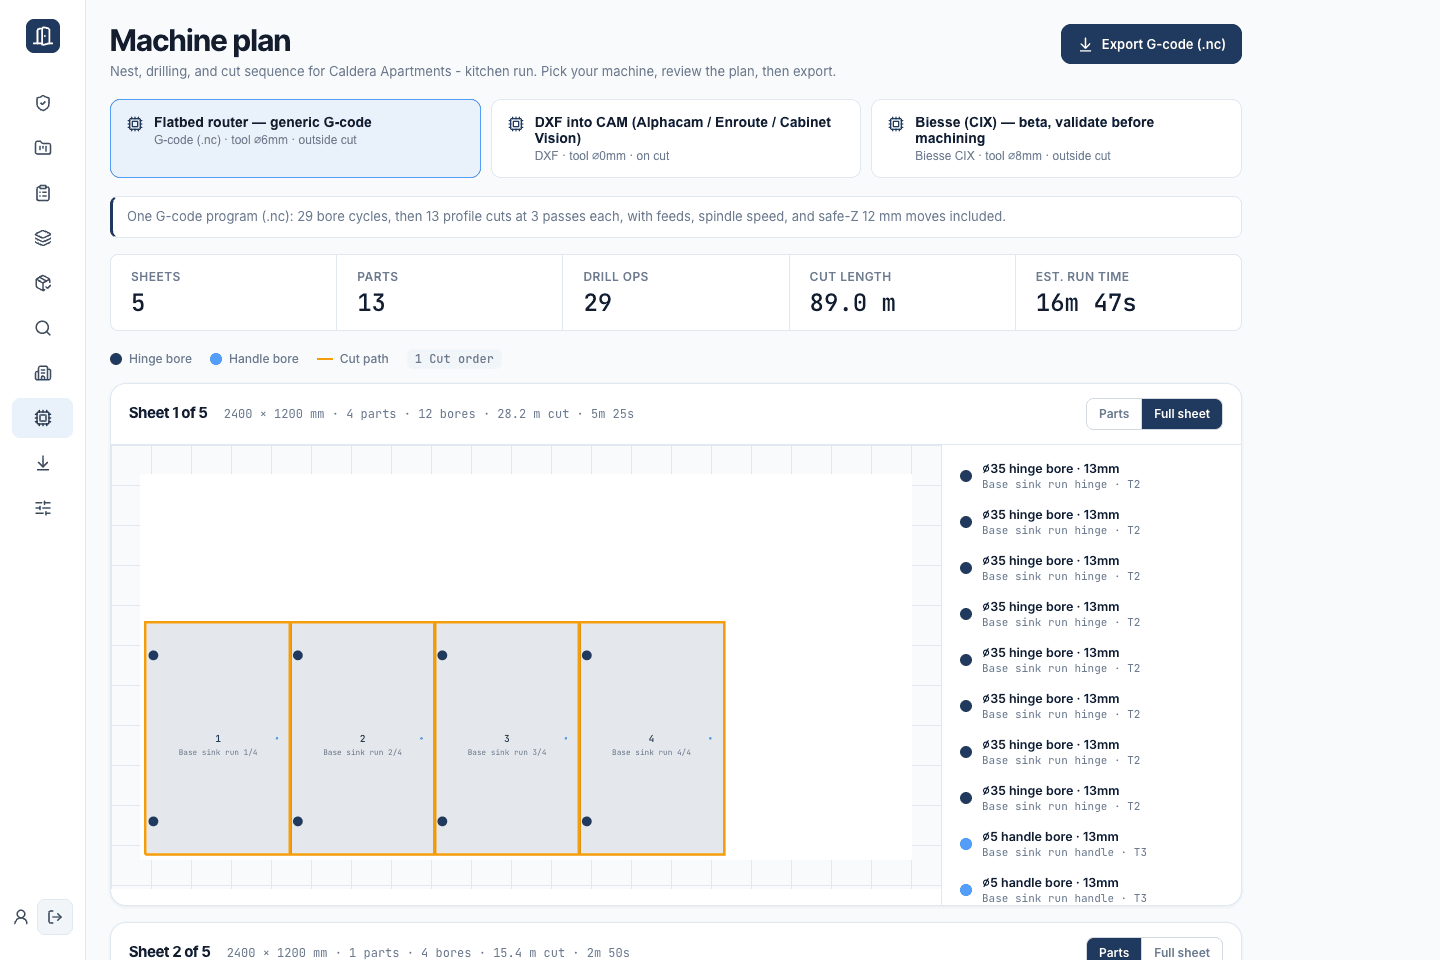Click the Sheet 1 of 5 heading

[x=168, y=413]
